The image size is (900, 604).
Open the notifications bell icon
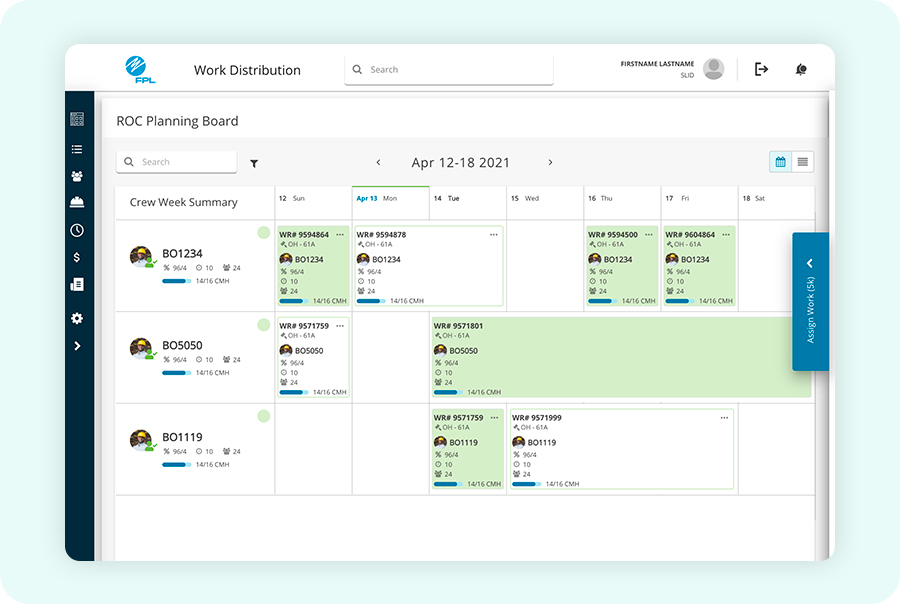click(801, 69)
